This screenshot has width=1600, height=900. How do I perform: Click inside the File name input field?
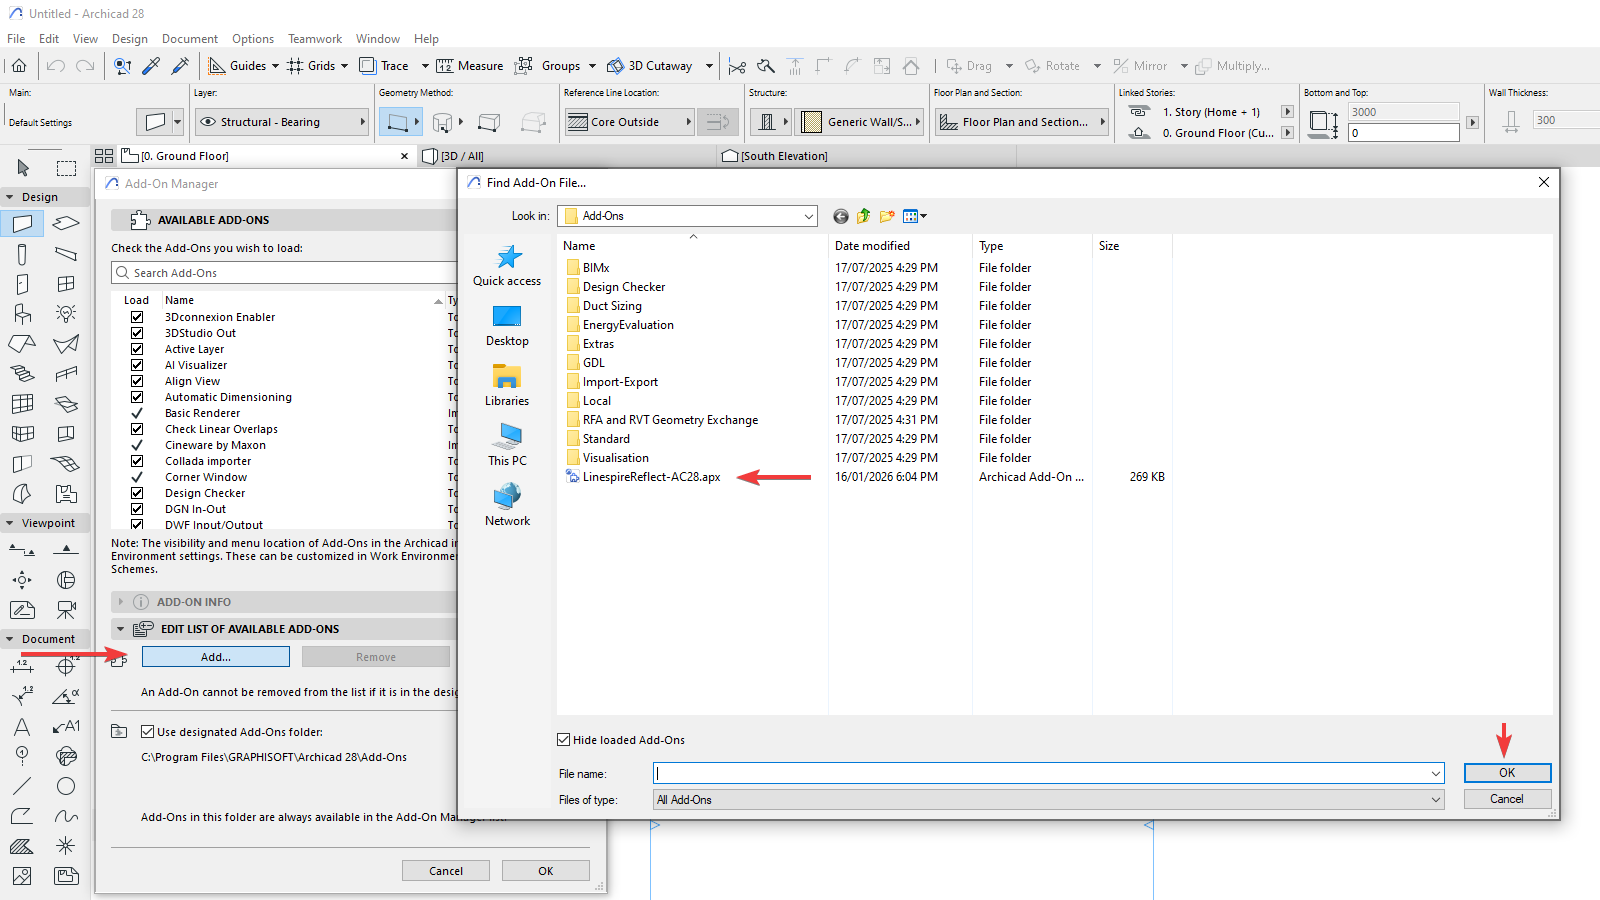point(1000,773)
